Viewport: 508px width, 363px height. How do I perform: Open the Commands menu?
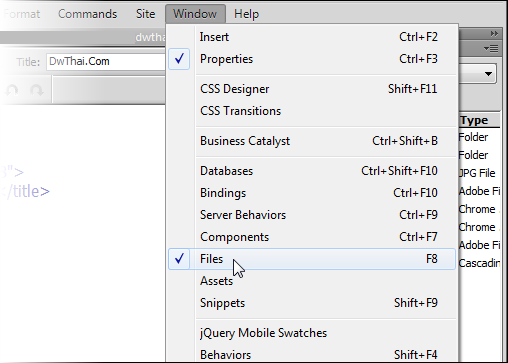pos(87,14)
